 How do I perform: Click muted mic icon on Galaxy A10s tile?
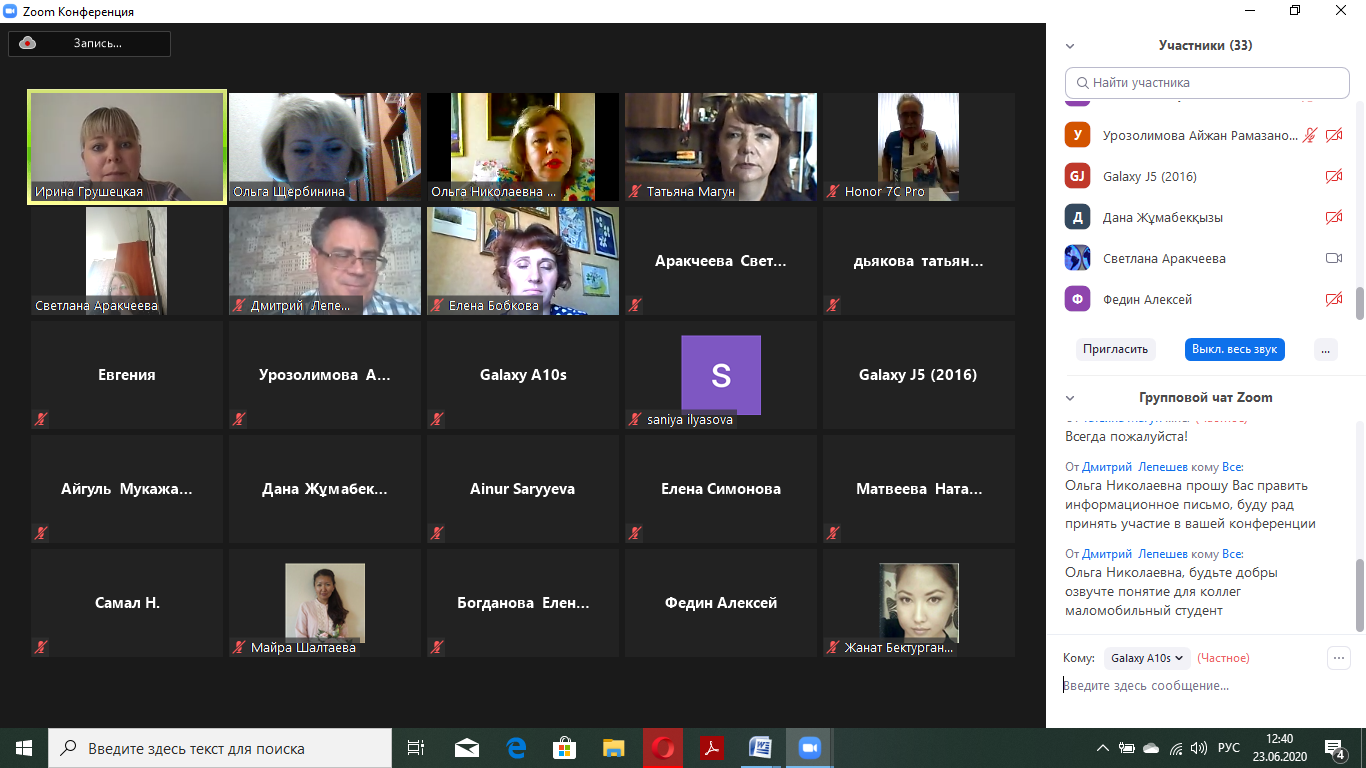point(436,420)
